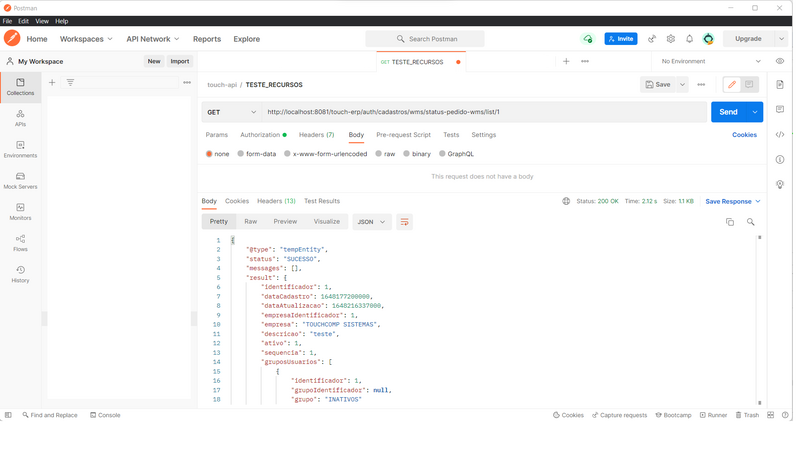Copy the response body with copy icon

[x=730, y=222]
